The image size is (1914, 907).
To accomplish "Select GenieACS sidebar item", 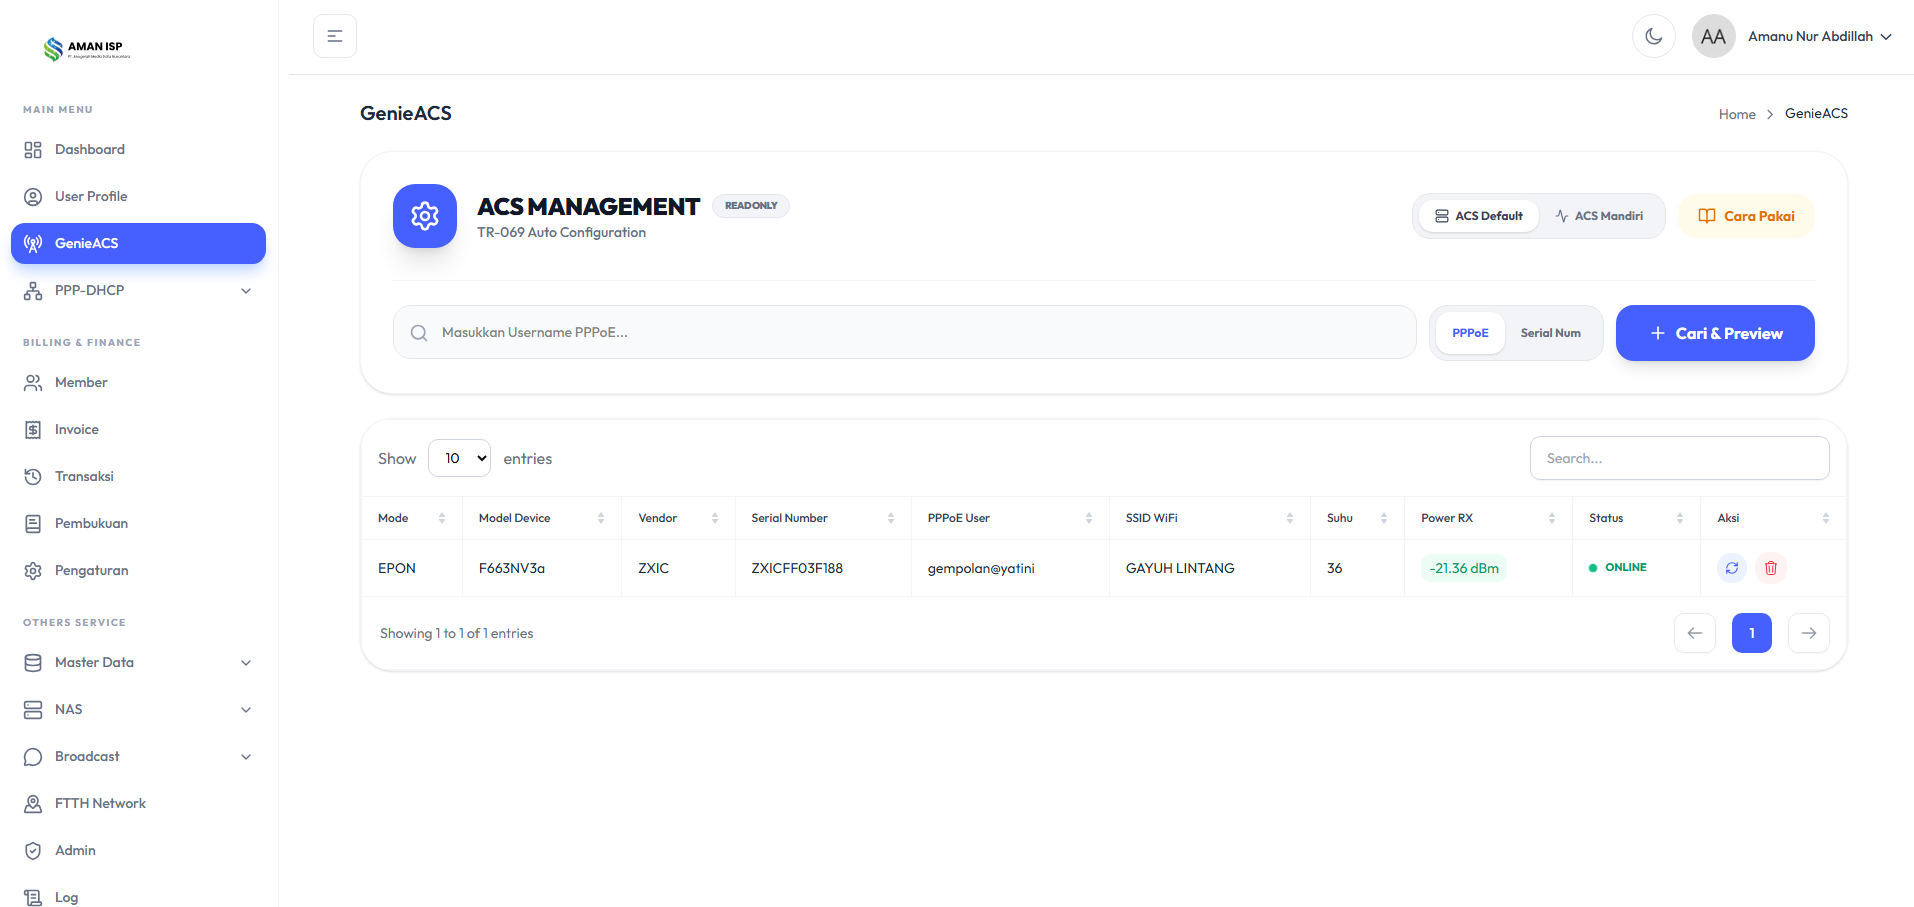I will (138, 244).
